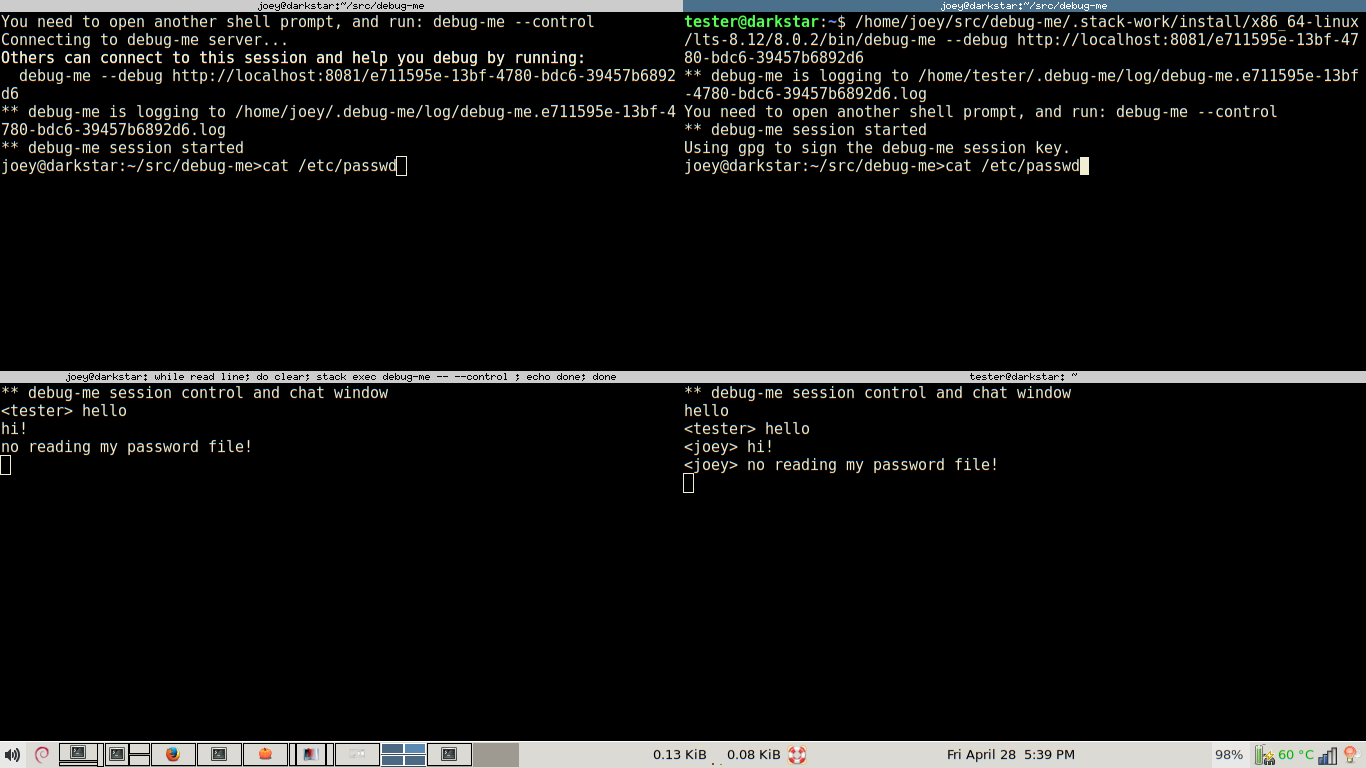Switch to the Firefox workspace in the pager
This screenshot has height=768, width=1366.
click(172, 755)
